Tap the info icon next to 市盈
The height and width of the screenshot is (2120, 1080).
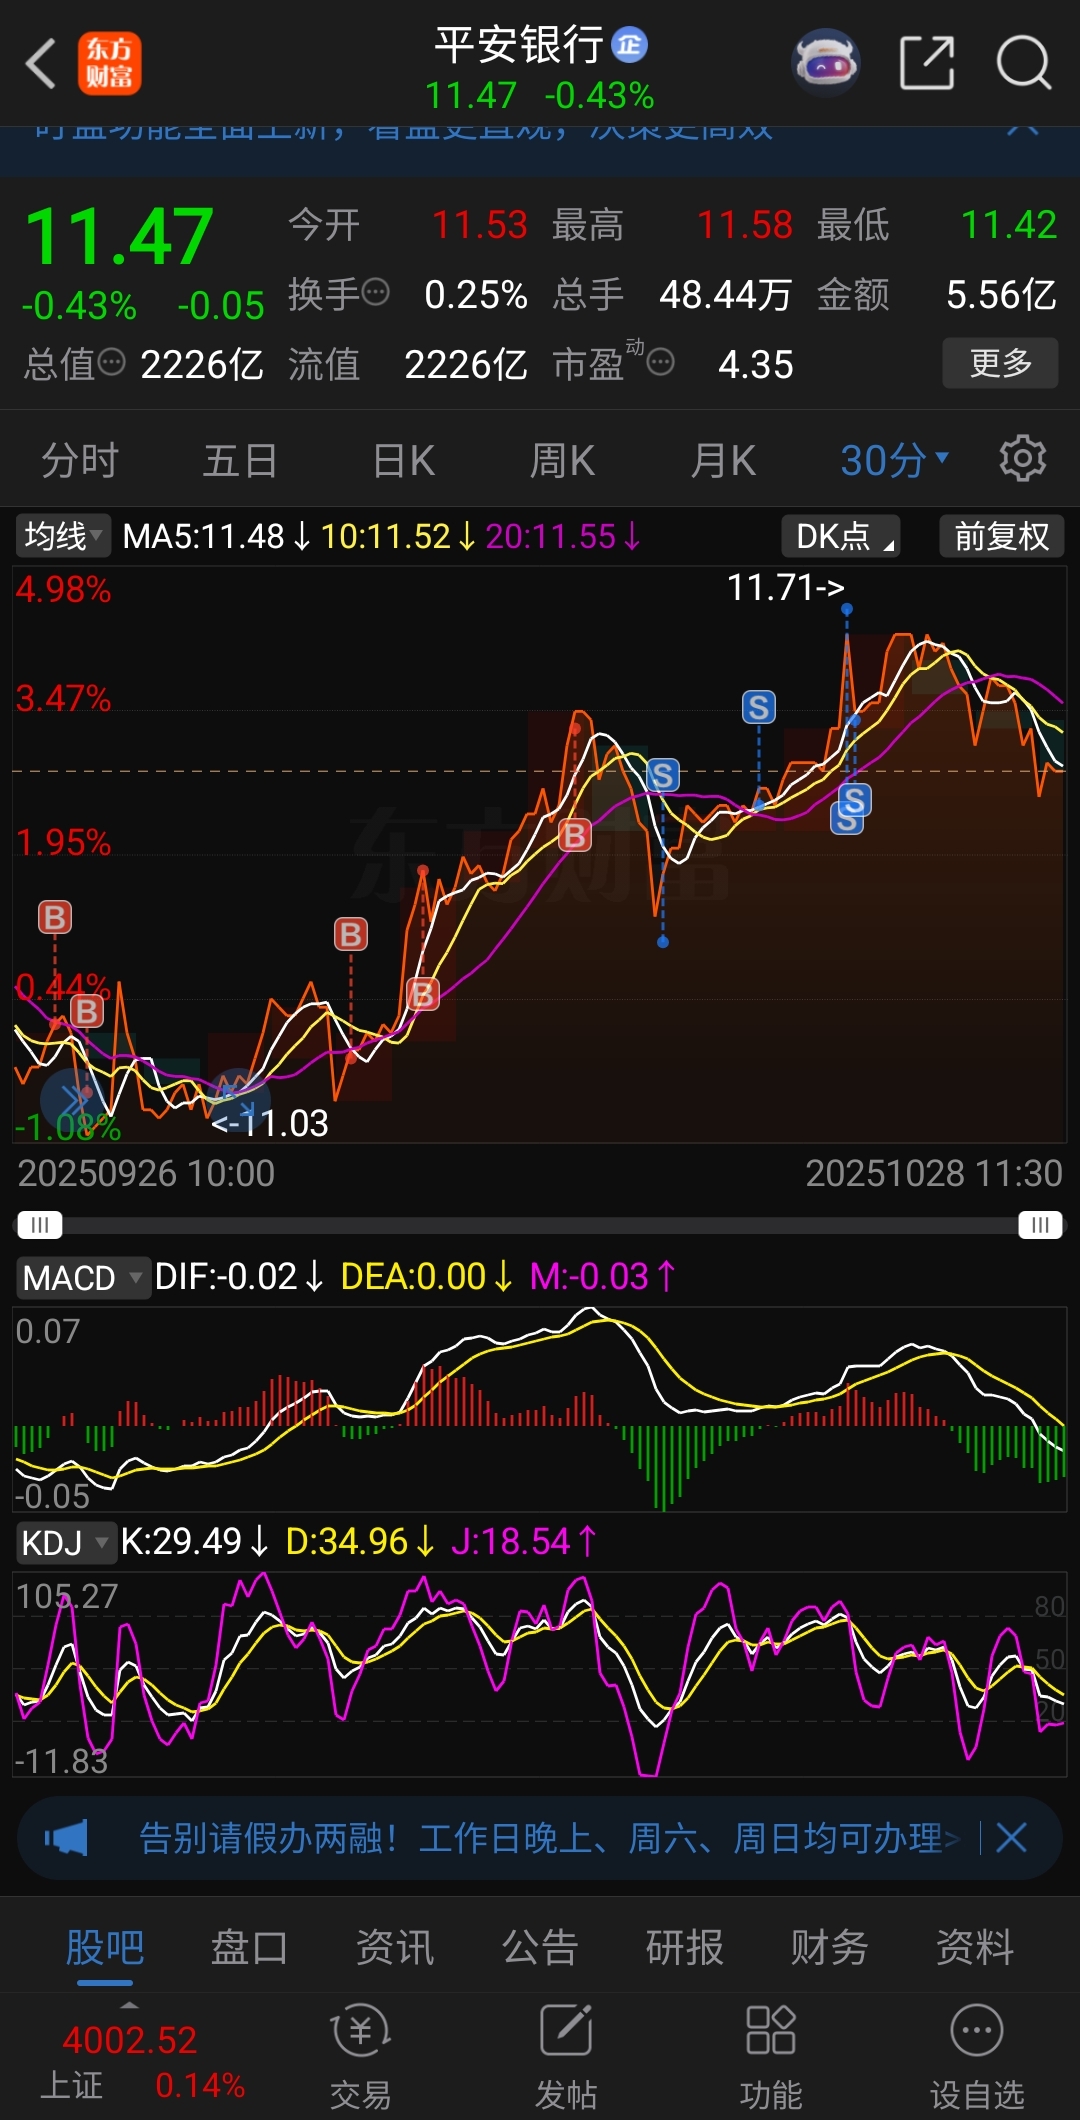(661, 362)
